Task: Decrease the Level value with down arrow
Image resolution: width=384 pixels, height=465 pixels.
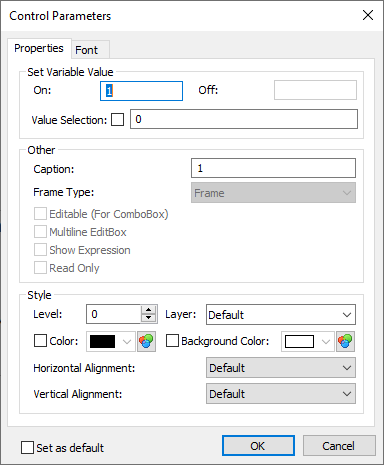Action: pyautogui.click(x=149, y=318)
